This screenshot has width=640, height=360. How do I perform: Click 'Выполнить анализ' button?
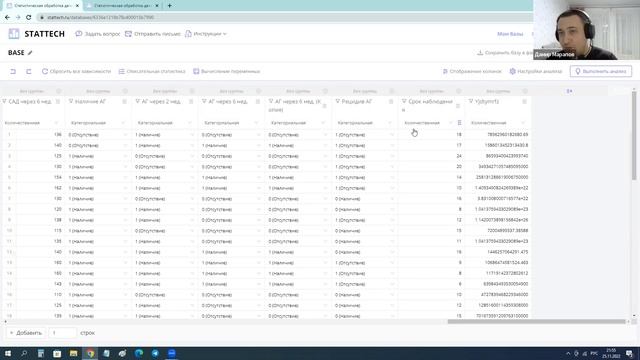(x=601, y=71)
